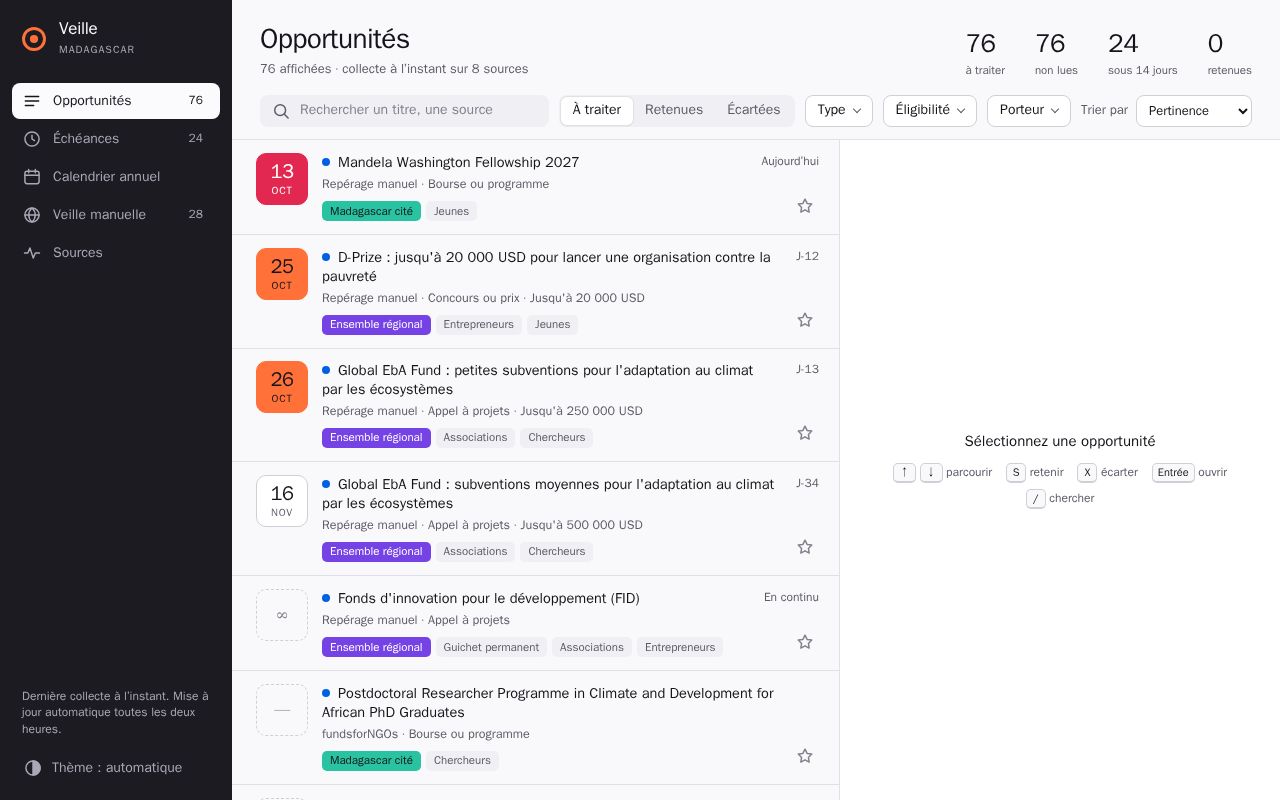Star the D-Prize opportunity
The height and width of the screenshot is (800, 1280).
(x=805, y=320)
